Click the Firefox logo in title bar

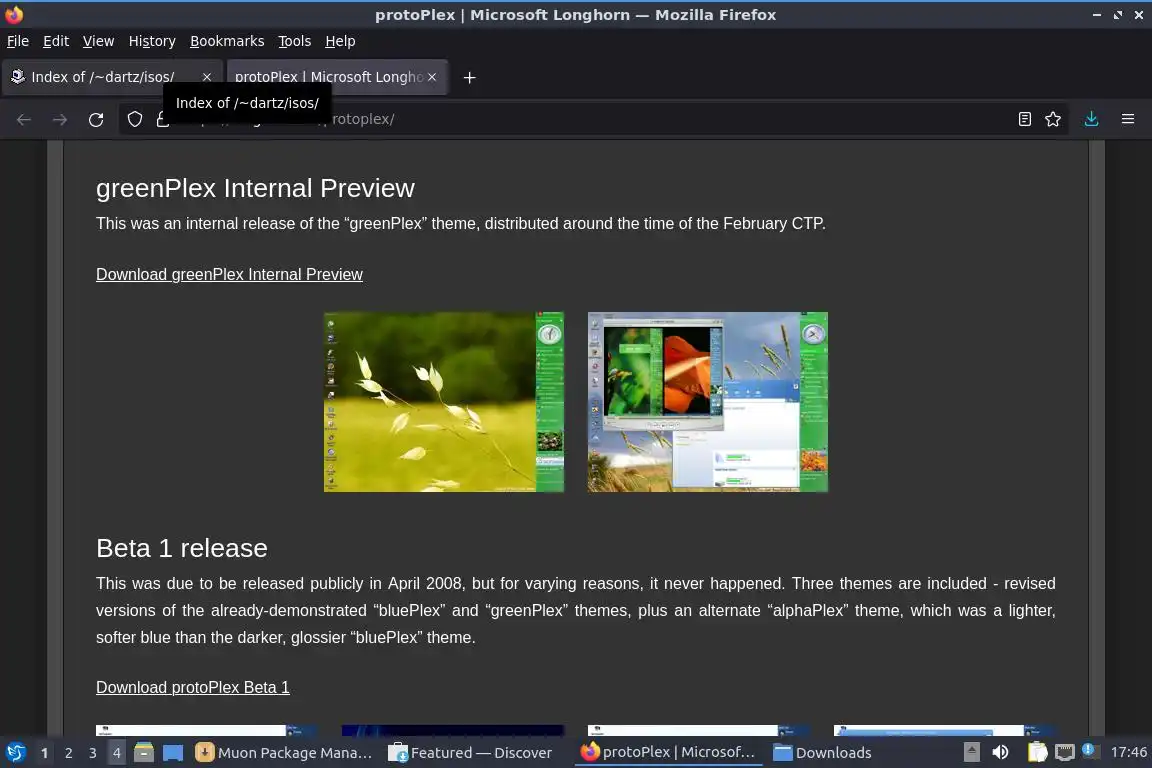[x=14, y=15]
